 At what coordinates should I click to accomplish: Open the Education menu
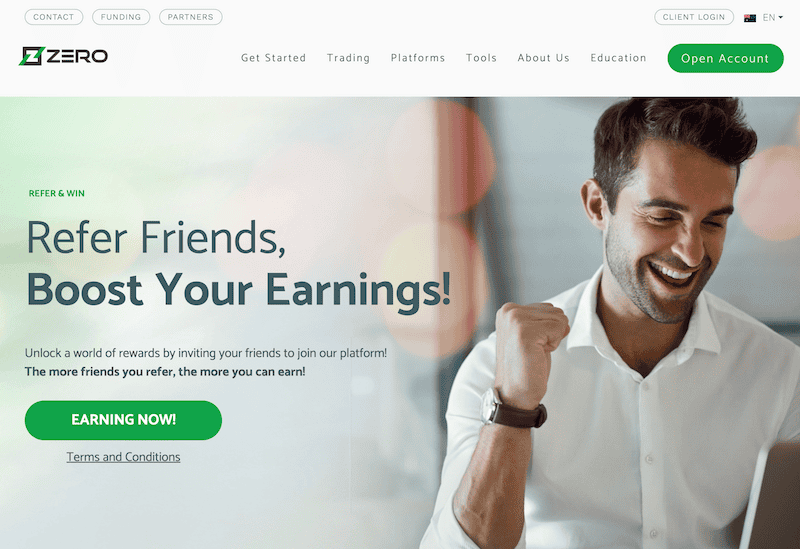click(x=618, y=58)
